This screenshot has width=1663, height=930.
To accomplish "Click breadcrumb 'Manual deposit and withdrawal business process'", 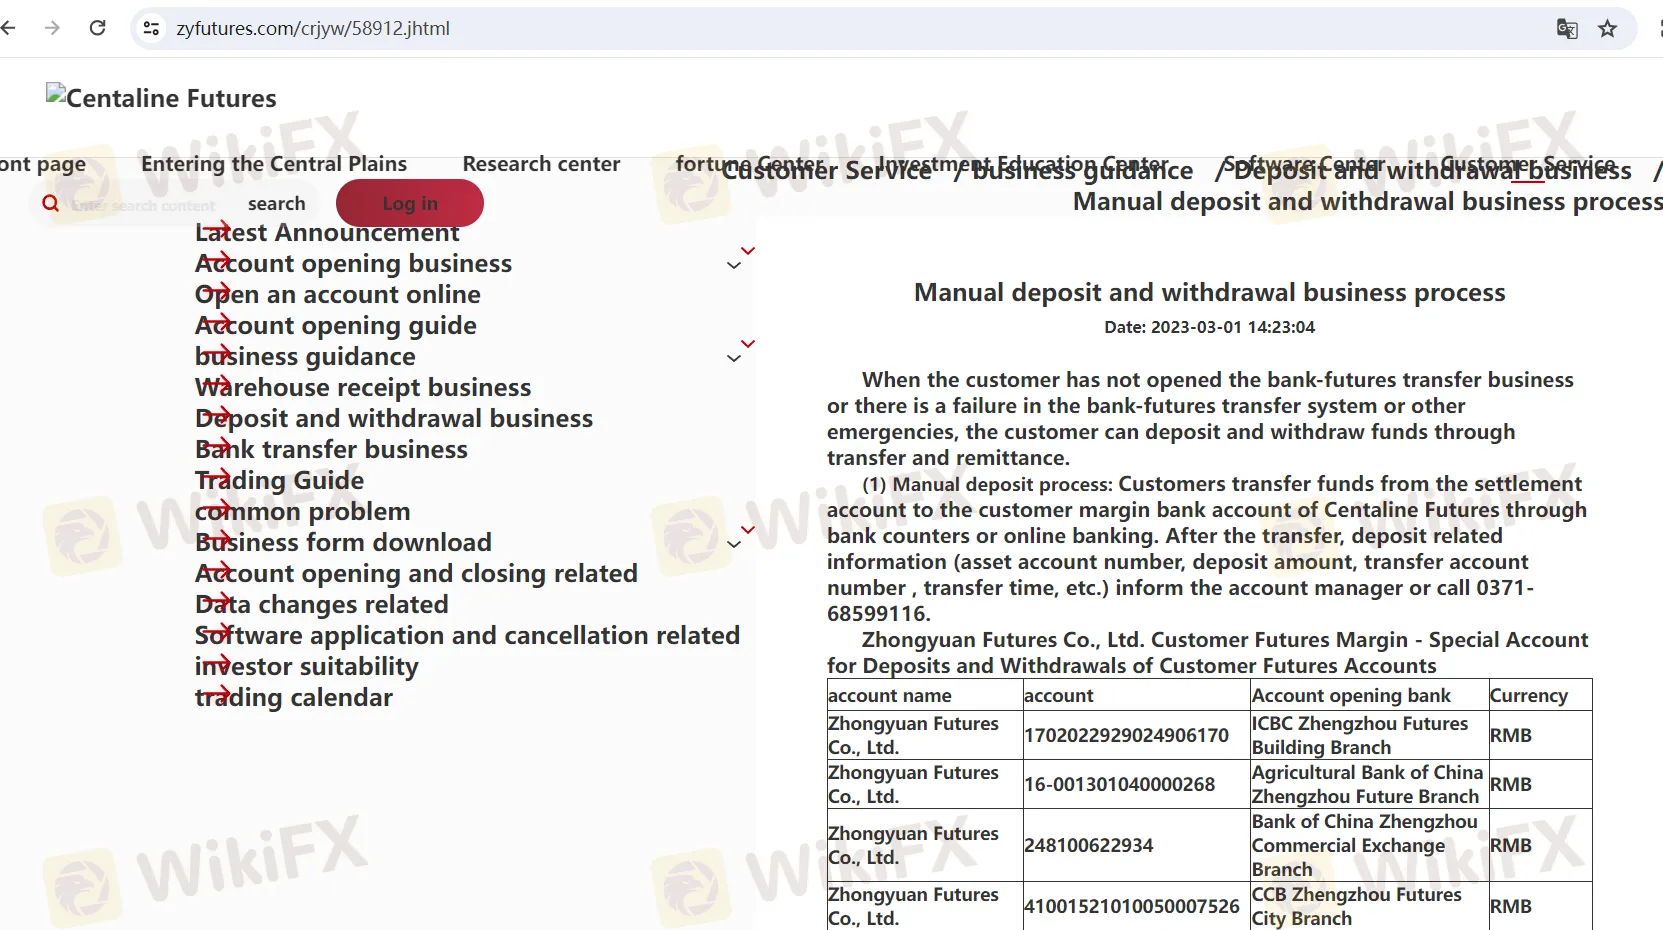I will click(1367, 202).
